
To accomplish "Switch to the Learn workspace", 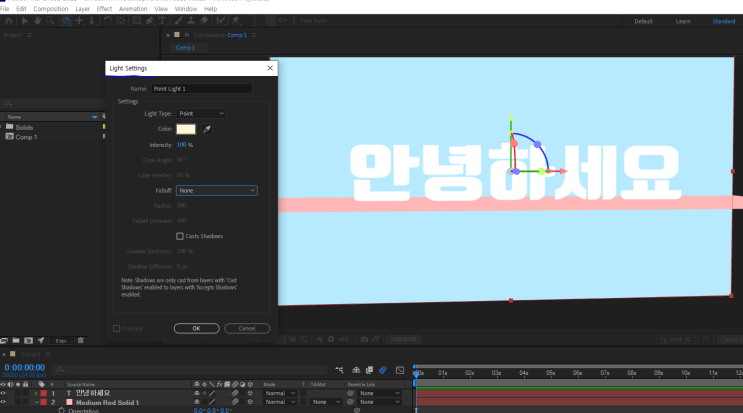I will point(683,21).
